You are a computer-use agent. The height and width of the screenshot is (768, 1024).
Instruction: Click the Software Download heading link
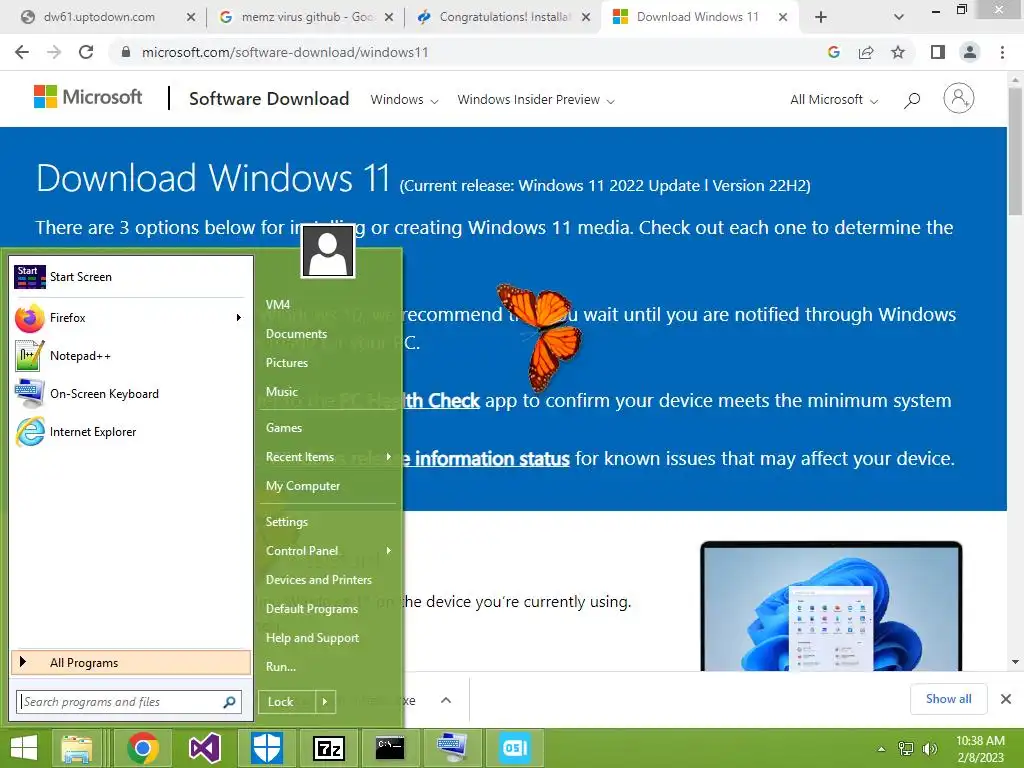pos(269,99)
